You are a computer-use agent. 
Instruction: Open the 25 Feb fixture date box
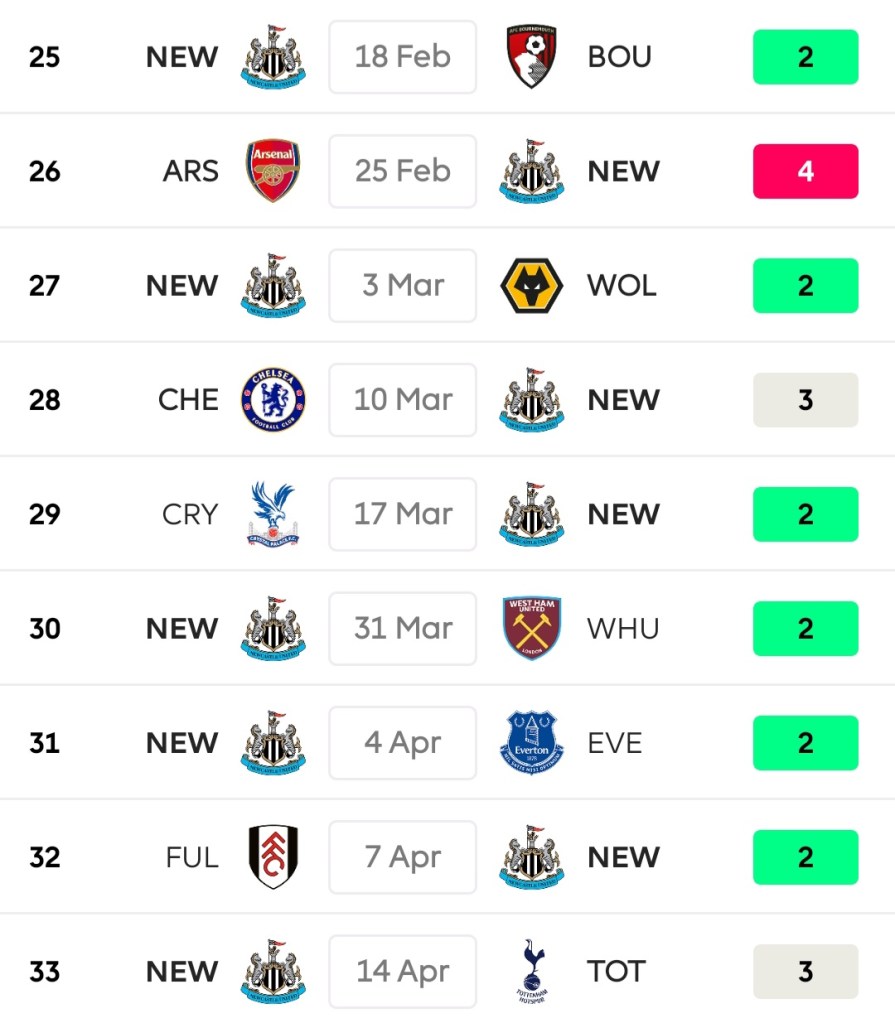[x=403, y=171]
